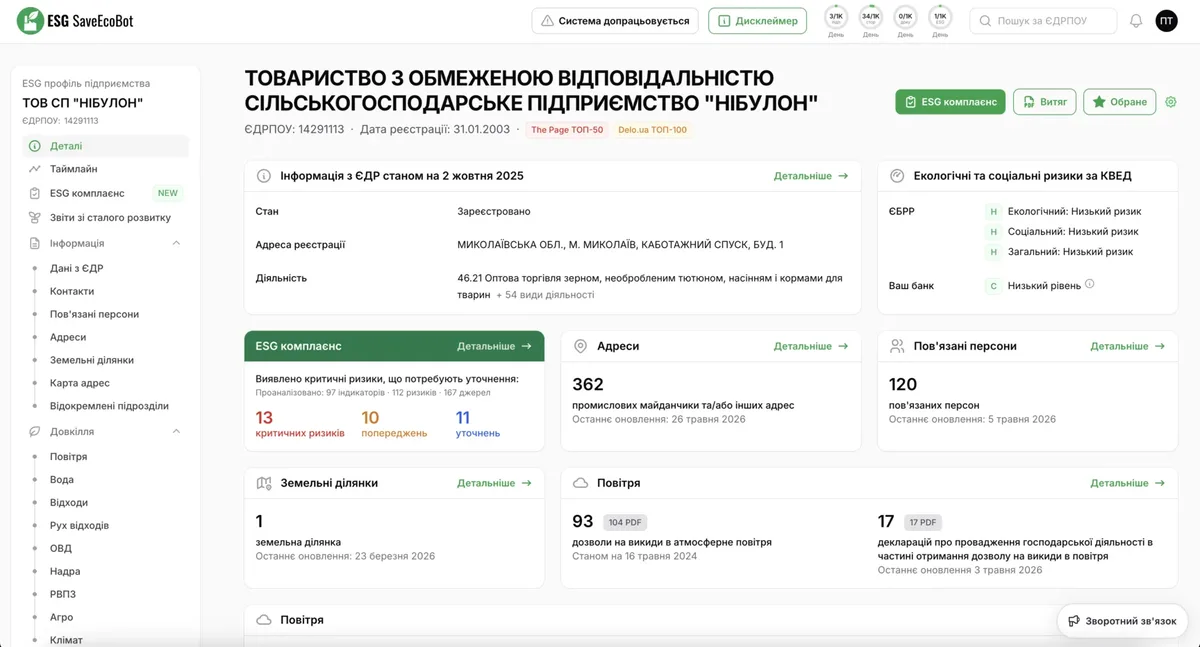The width and height of the screenshot is (1200, 647).
Task: Select Надра sidebar item
Action: 65,572
